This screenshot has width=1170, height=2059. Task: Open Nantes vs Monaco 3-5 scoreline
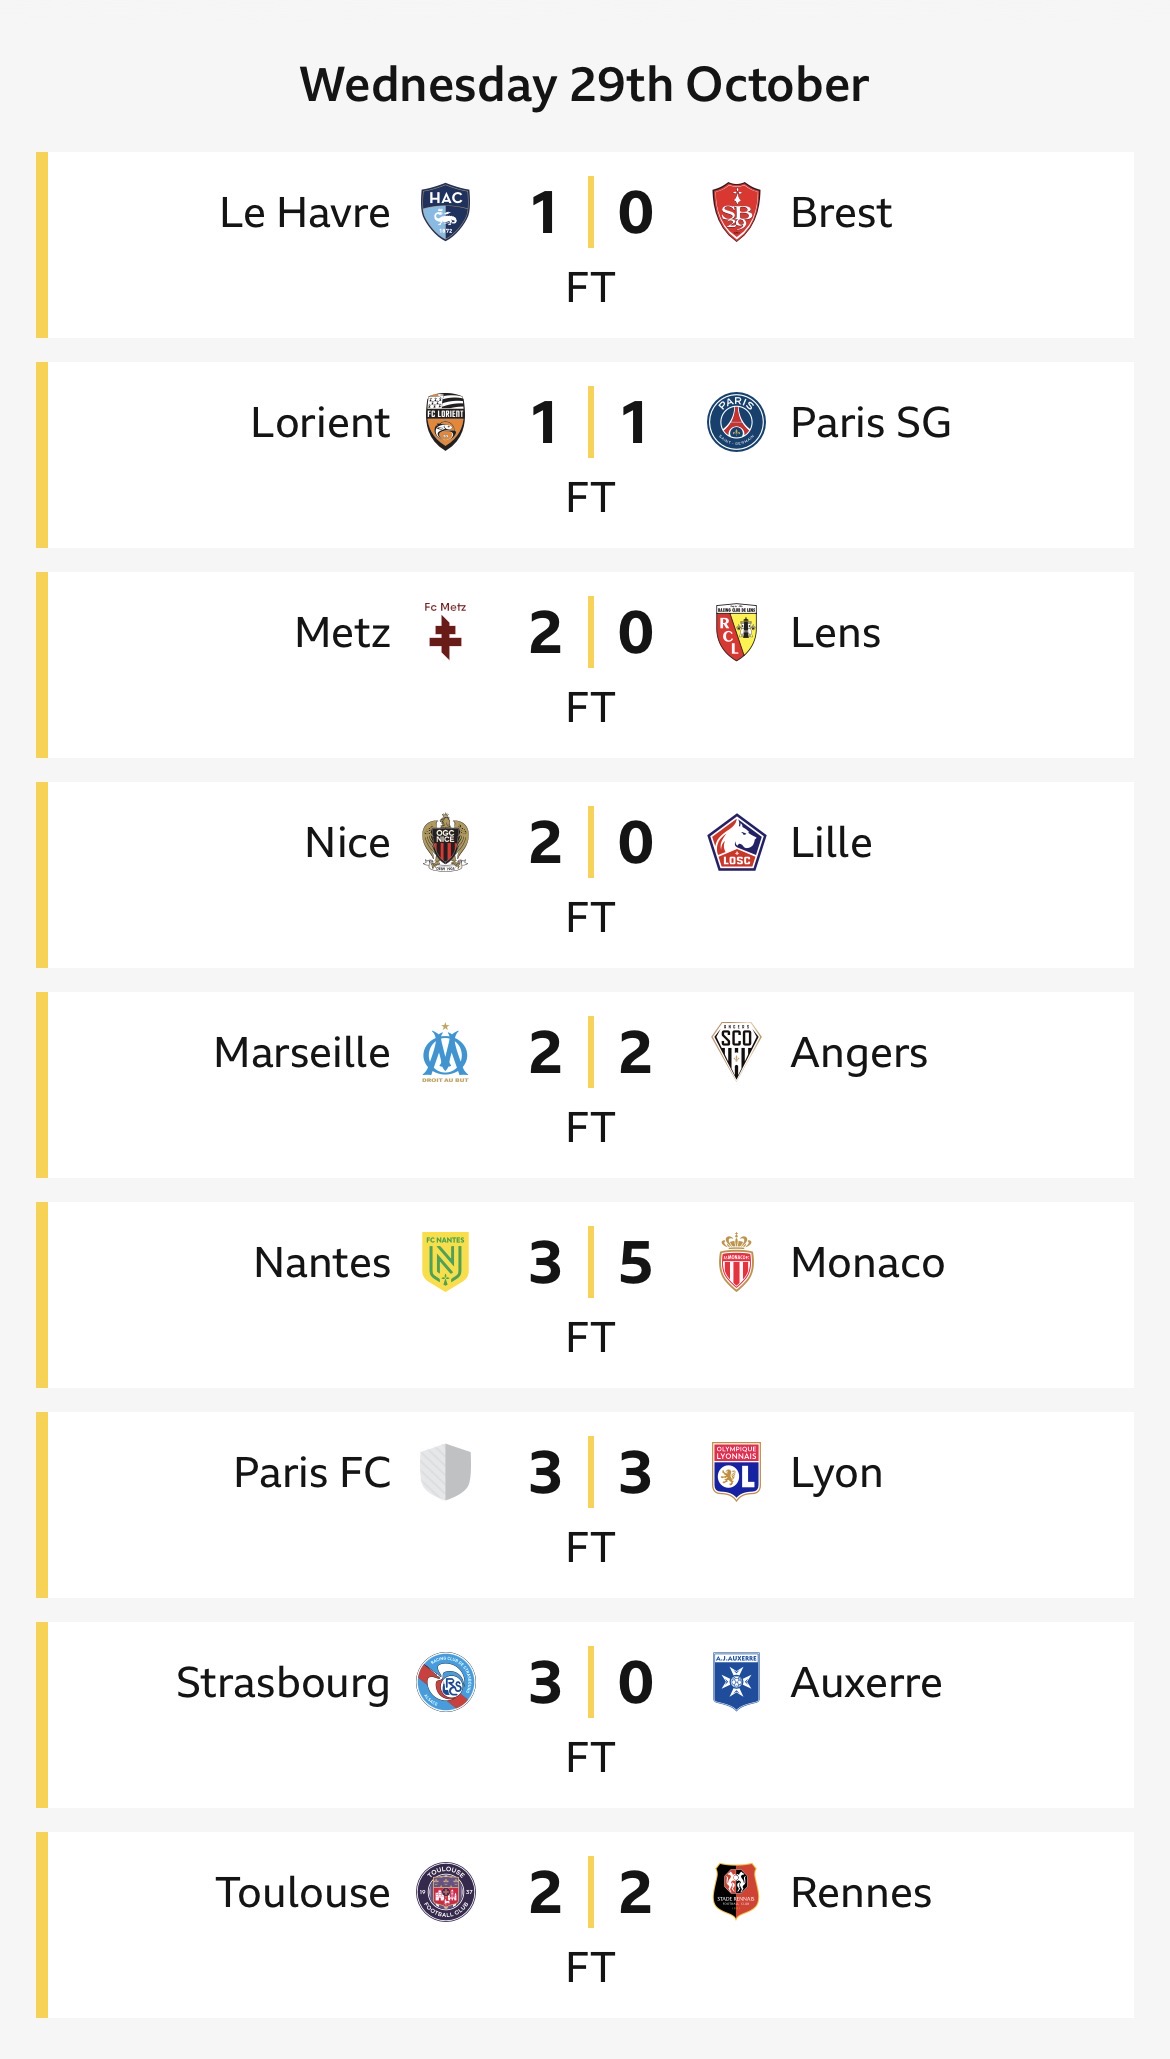[590, 1262]
